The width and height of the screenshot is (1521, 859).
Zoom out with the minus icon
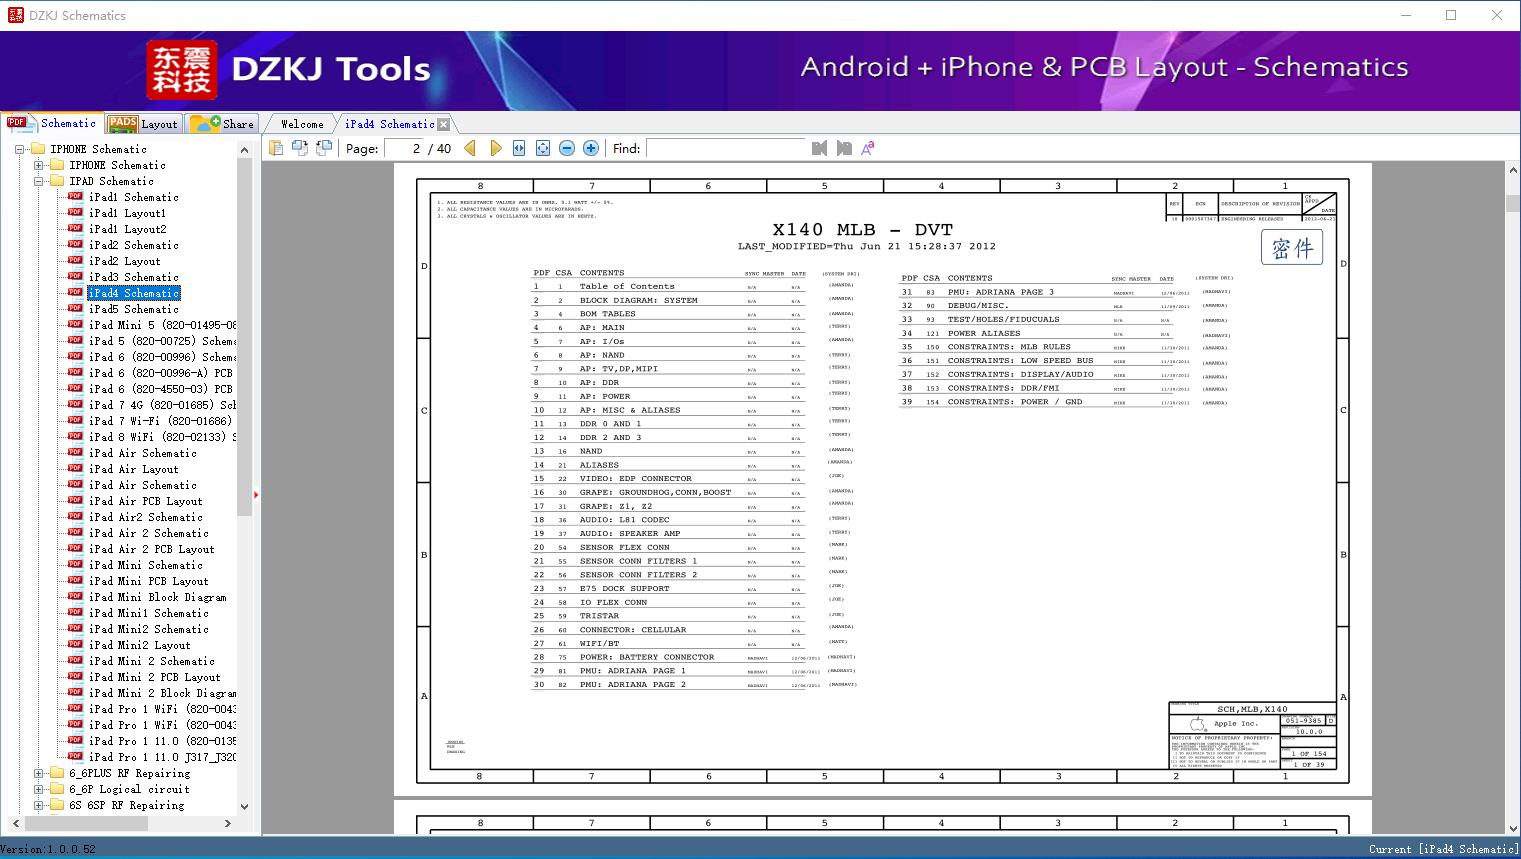(x=567, y=148)
